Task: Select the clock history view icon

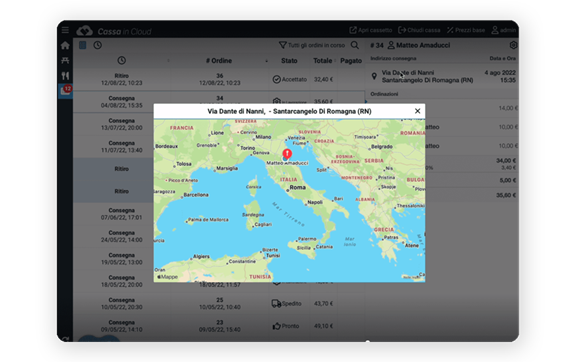Action: [97, 45]
